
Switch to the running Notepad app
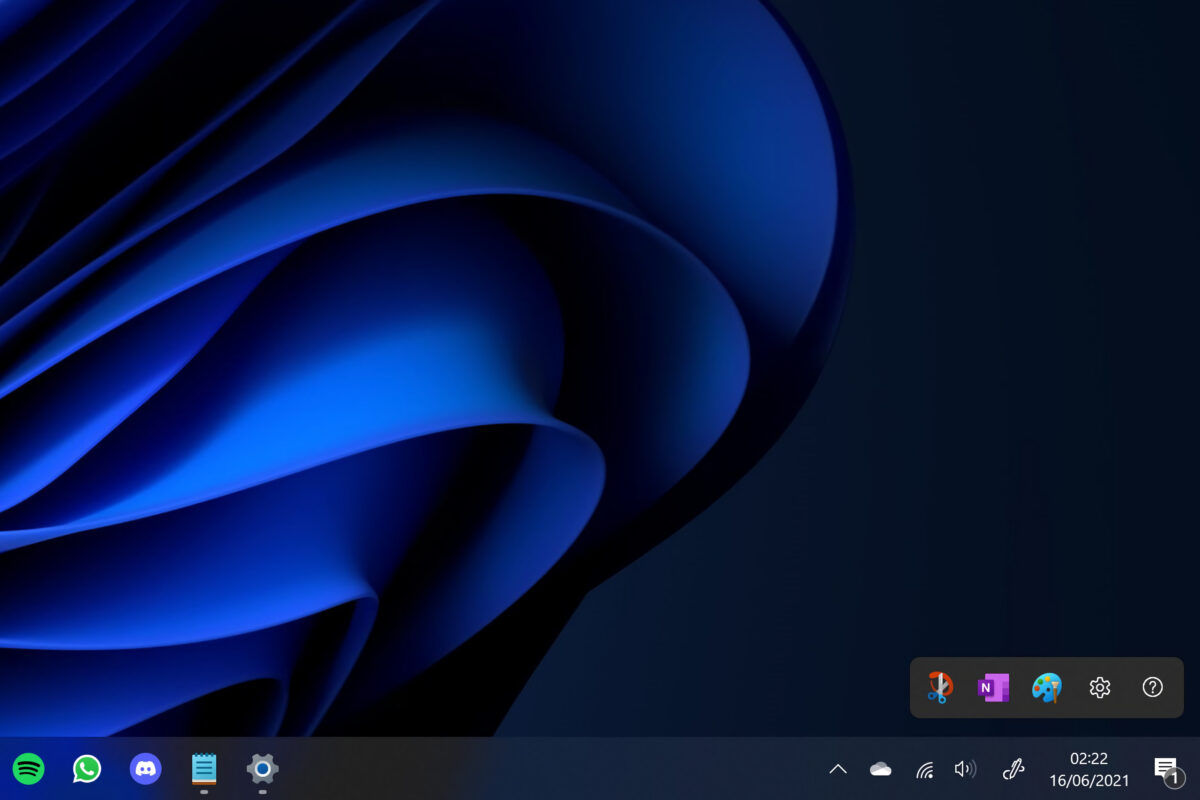click(204, 768)
